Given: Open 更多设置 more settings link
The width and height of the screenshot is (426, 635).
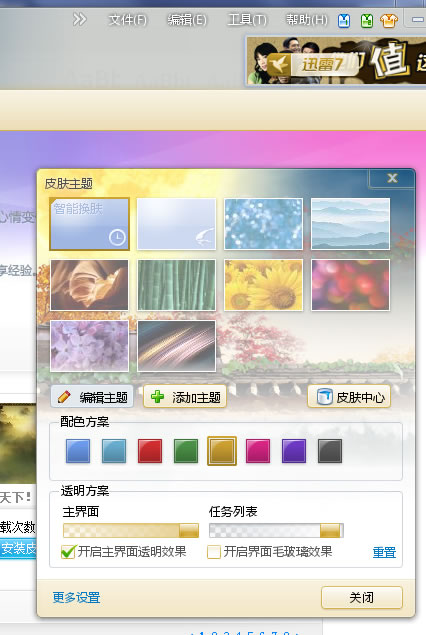Looking at the screenshot, I should coord(77,597).
